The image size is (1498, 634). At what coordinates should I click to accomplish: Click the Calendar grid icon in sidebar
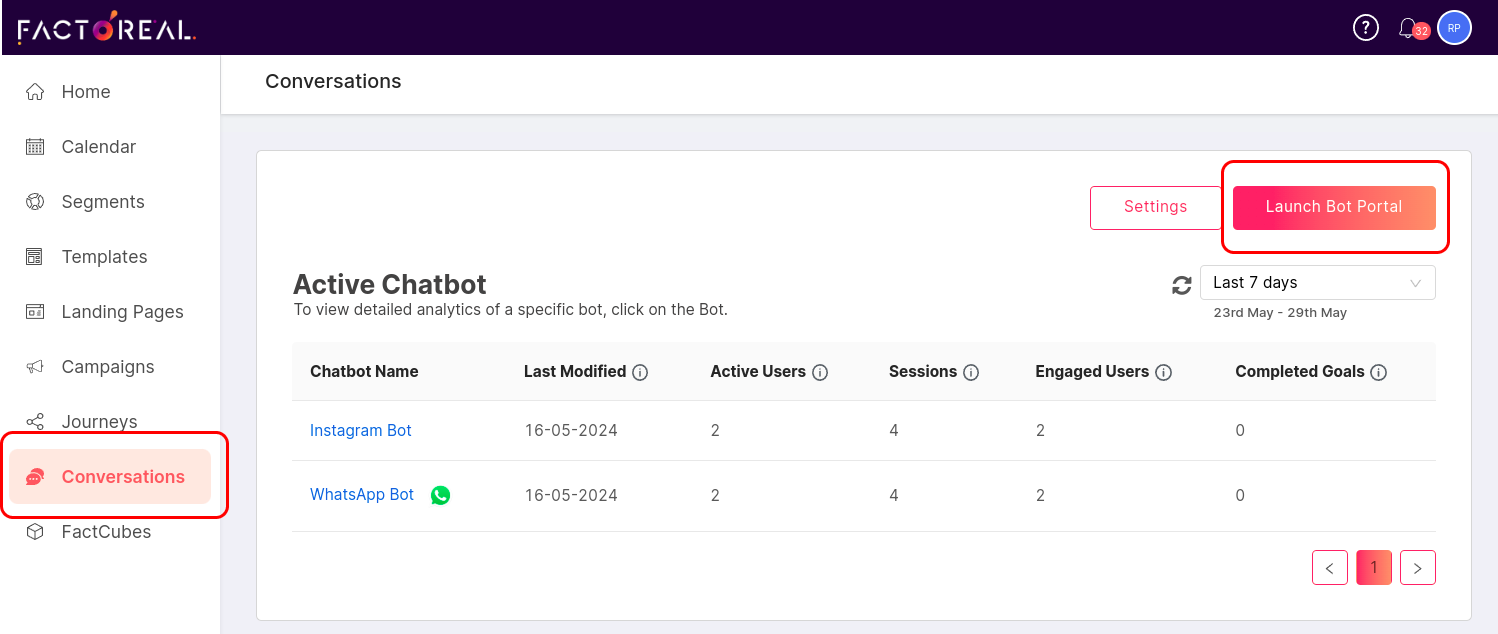[35, 147]
